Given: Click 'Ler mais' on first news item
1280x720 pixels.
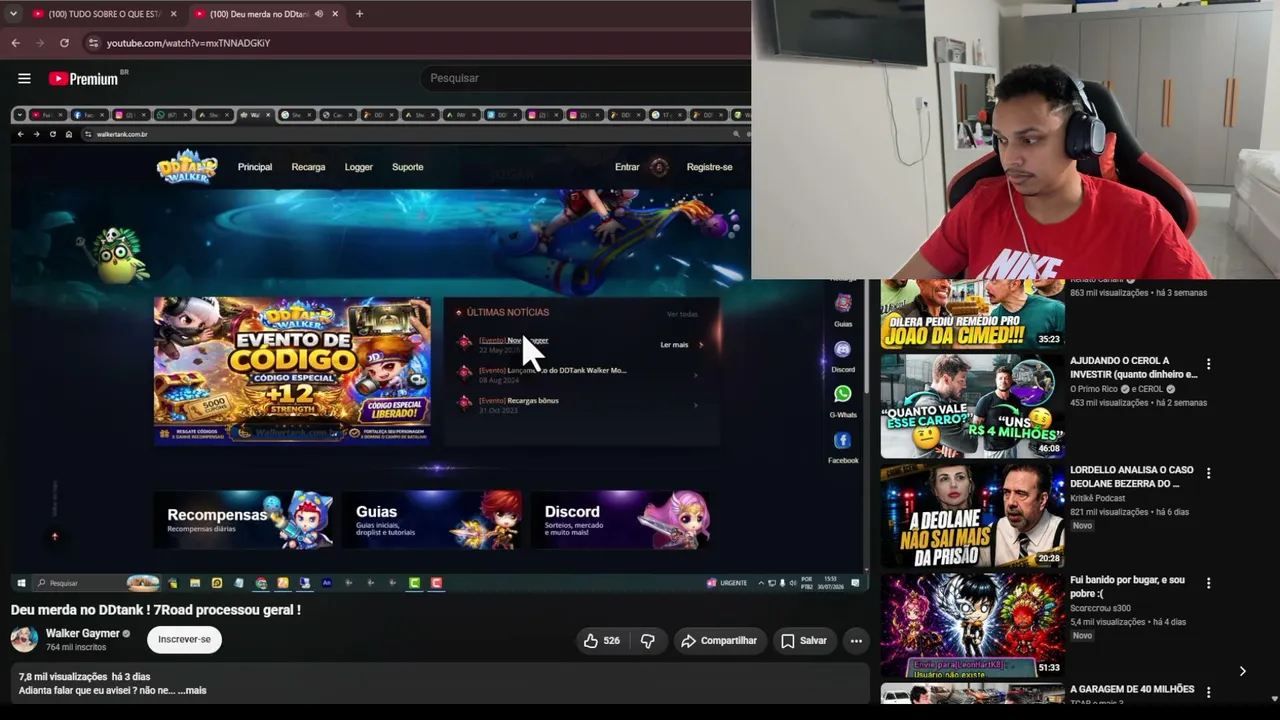Looking at the screenshot, I should click(x=675, y=345).
